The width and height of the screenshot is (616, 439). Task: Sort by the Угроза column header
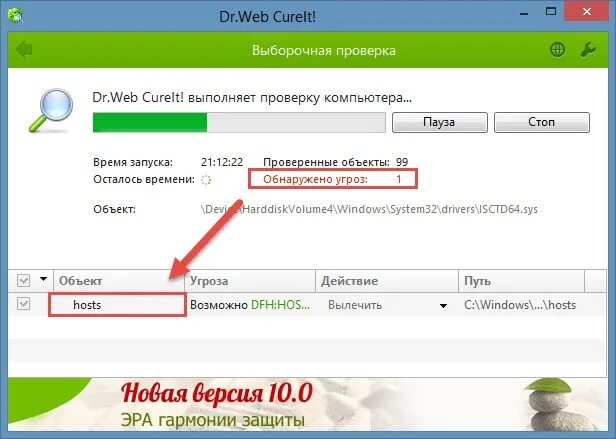(250, 281)
